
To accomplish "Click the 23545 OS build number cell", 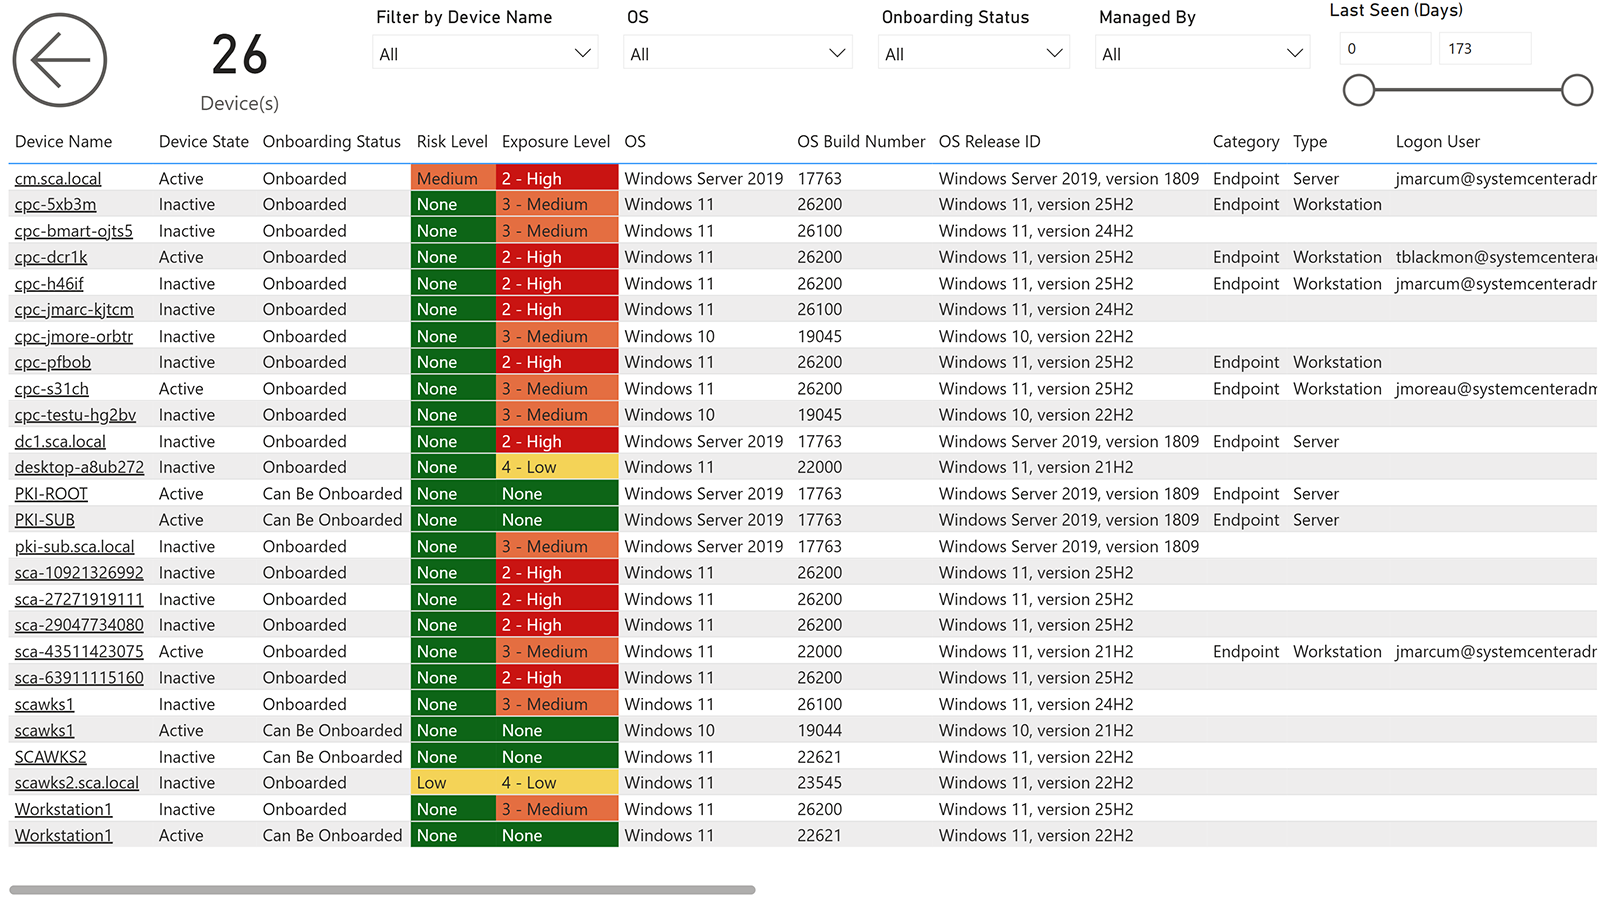I will coord(820,783).
